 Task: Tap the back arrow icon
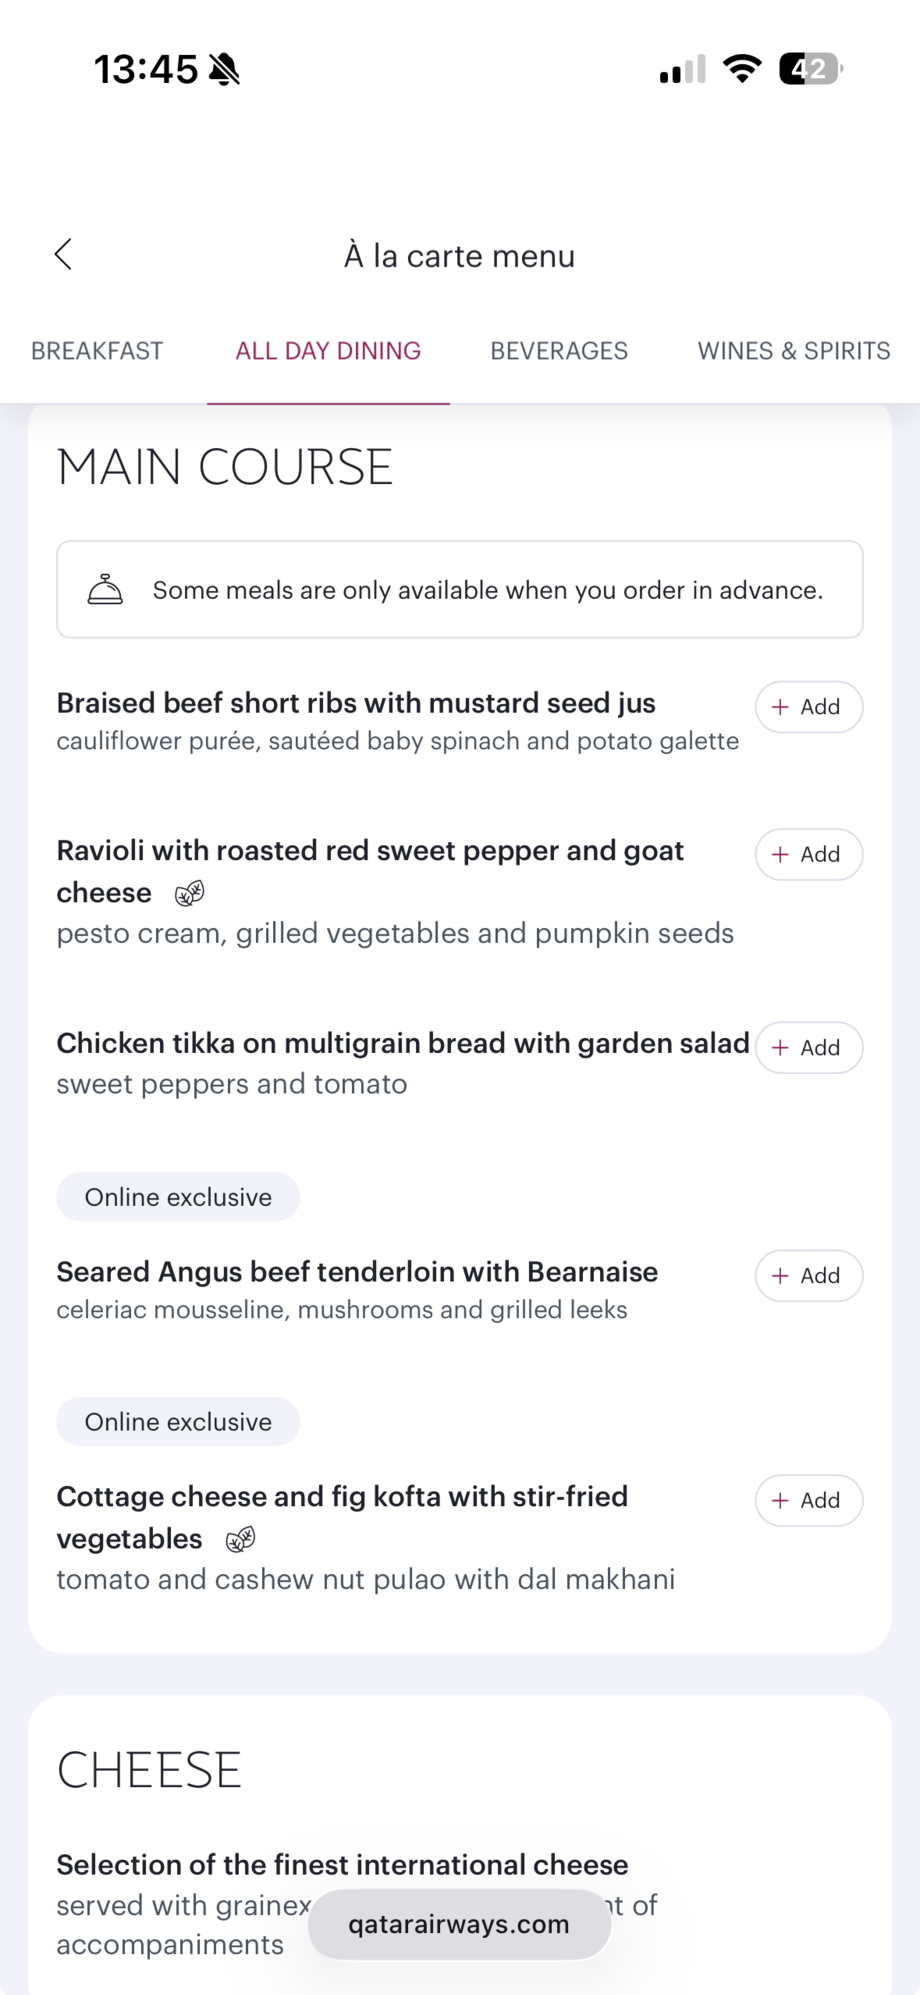[x=63, y=255]
